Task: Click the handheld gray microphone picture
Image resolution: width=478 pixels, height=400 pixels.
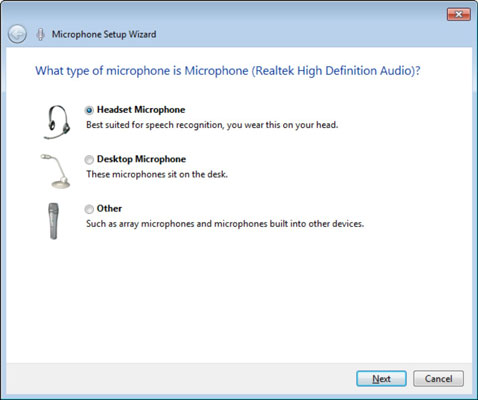Action: 53,221
